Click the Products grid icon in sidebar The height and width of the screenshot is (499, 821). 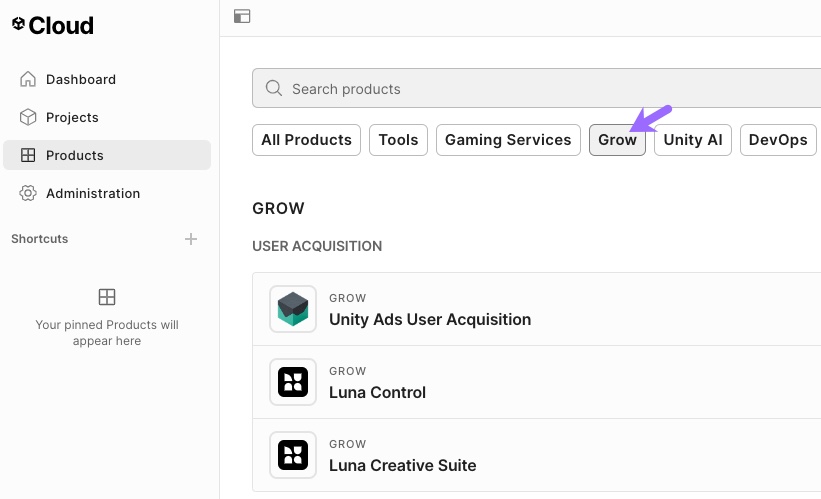pyautogui.click(x=28, y=155)
